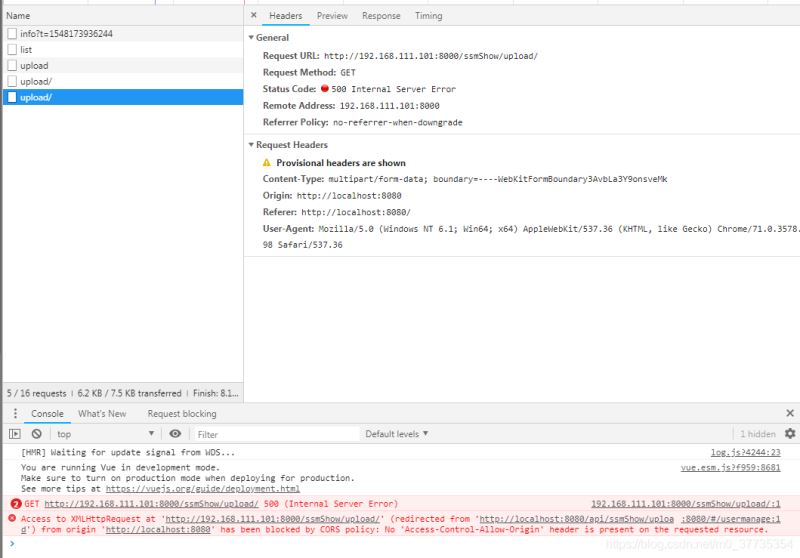Switch to the Console drawer tab
800x558 pixels.
click(x=47, y=414)
